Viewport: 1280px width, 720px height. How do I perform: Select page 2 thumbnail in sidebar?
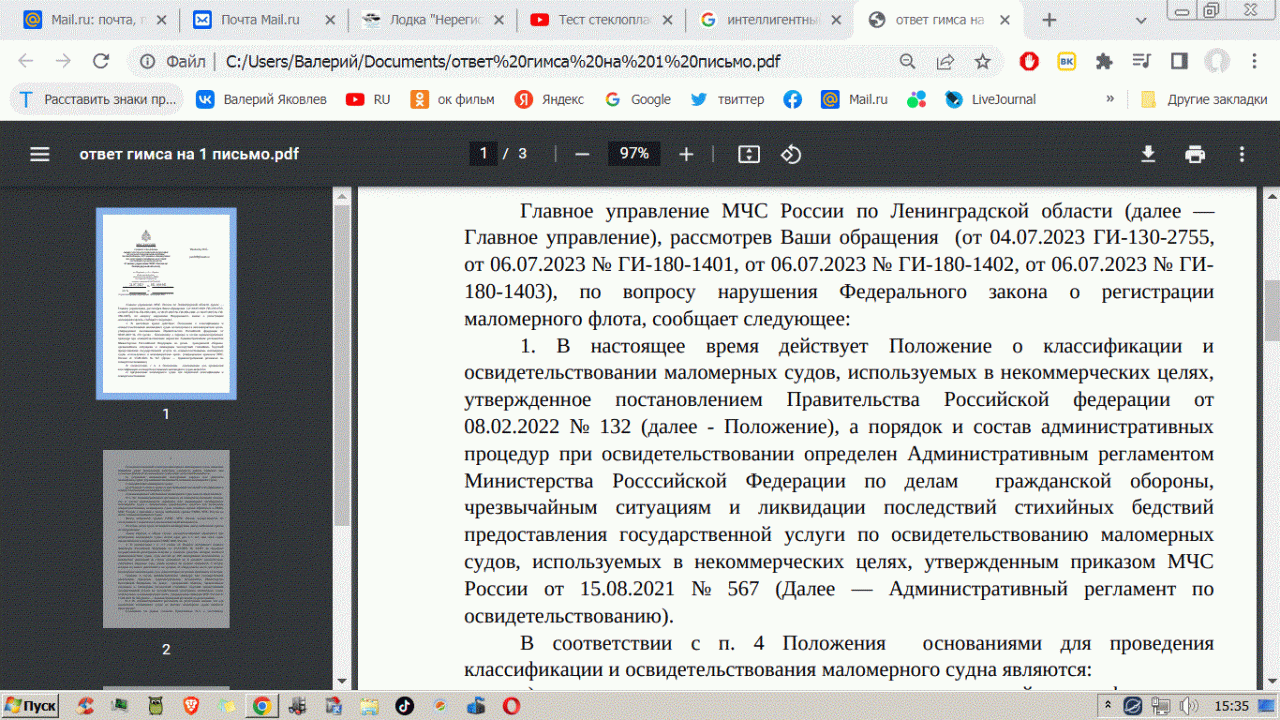click(x=166, y=539)
